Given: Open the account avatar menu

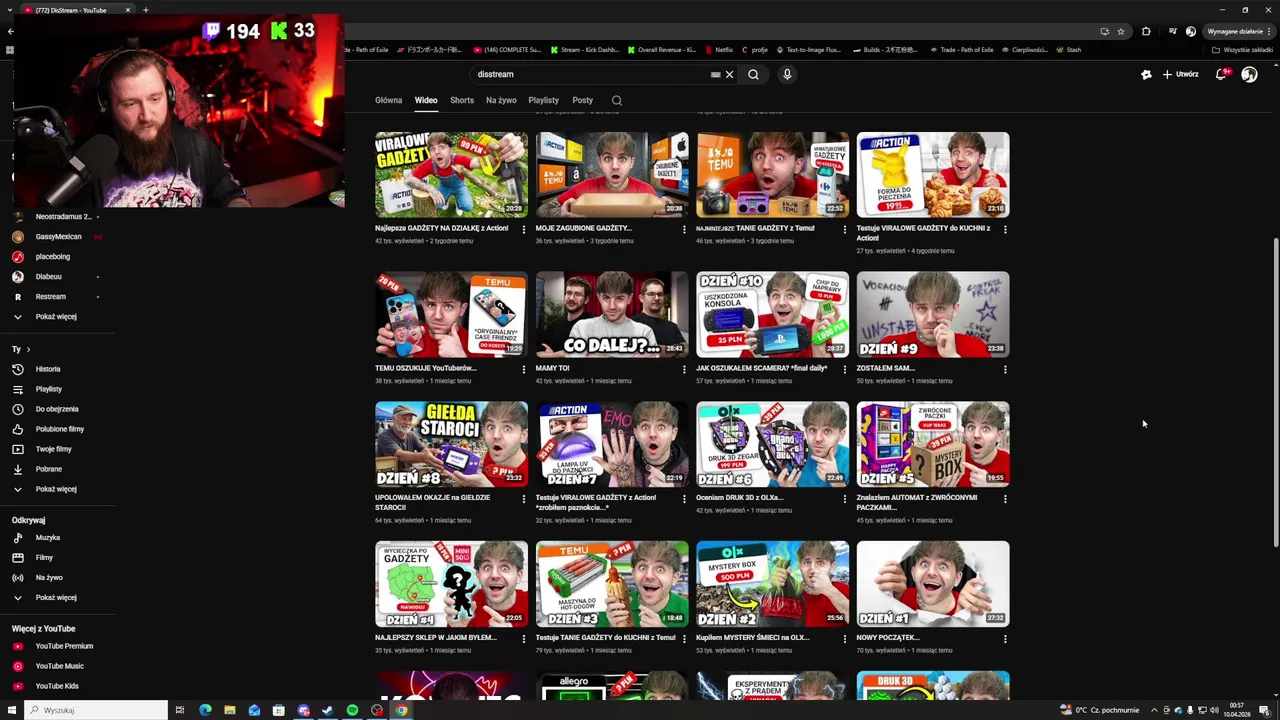Looking at the screenshot, I should (x=1249, y=74).
